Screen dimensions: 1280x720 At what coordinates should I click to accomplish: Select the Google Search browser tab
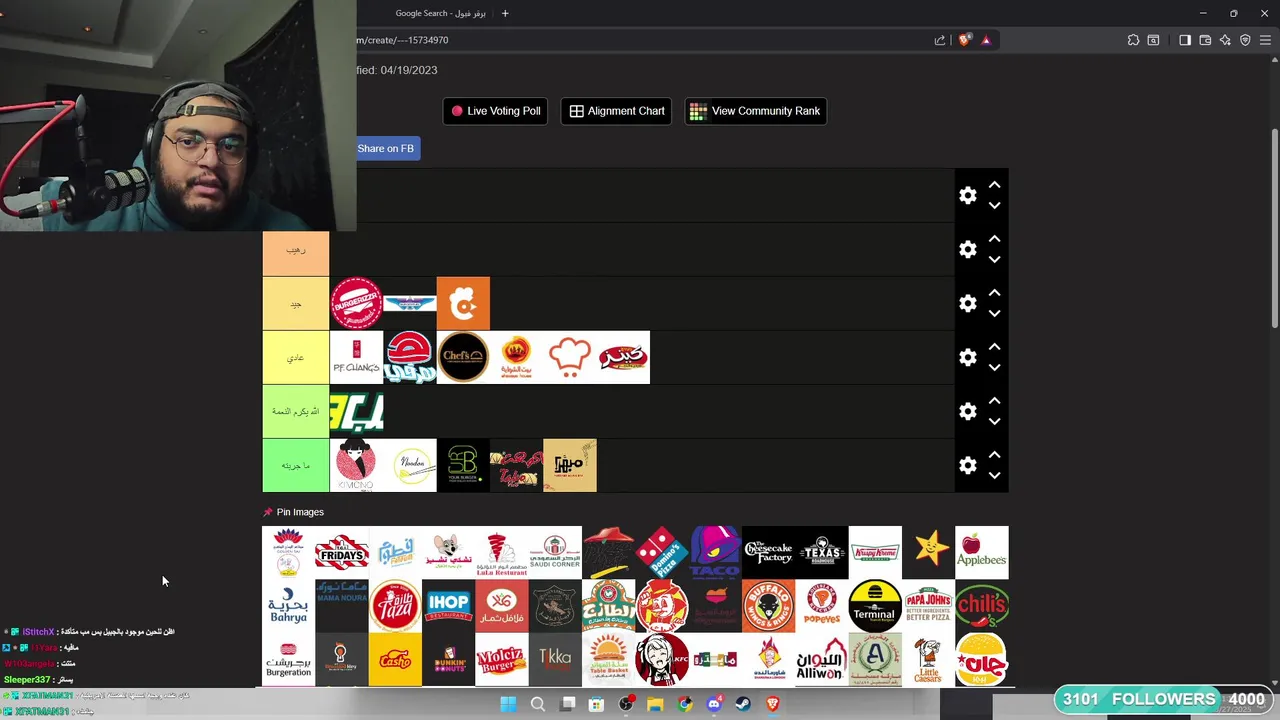click(440, 13)
